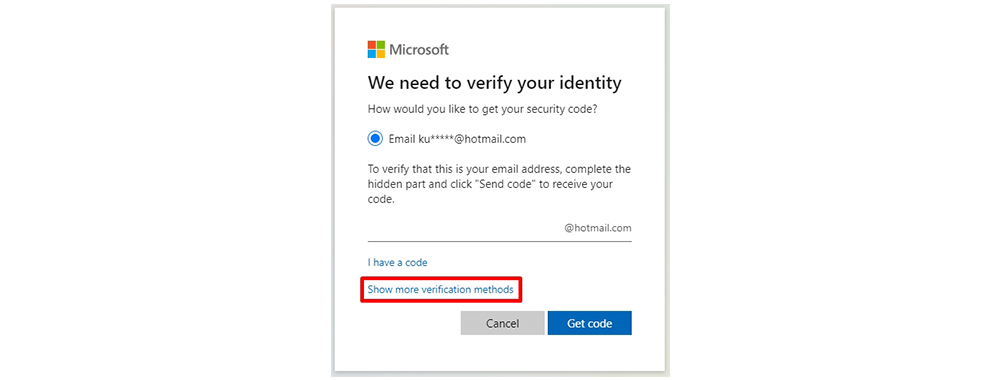This screenshot has width=1000, height=380.
Task: Click the 'How would you like' question text
Action: 483,109
